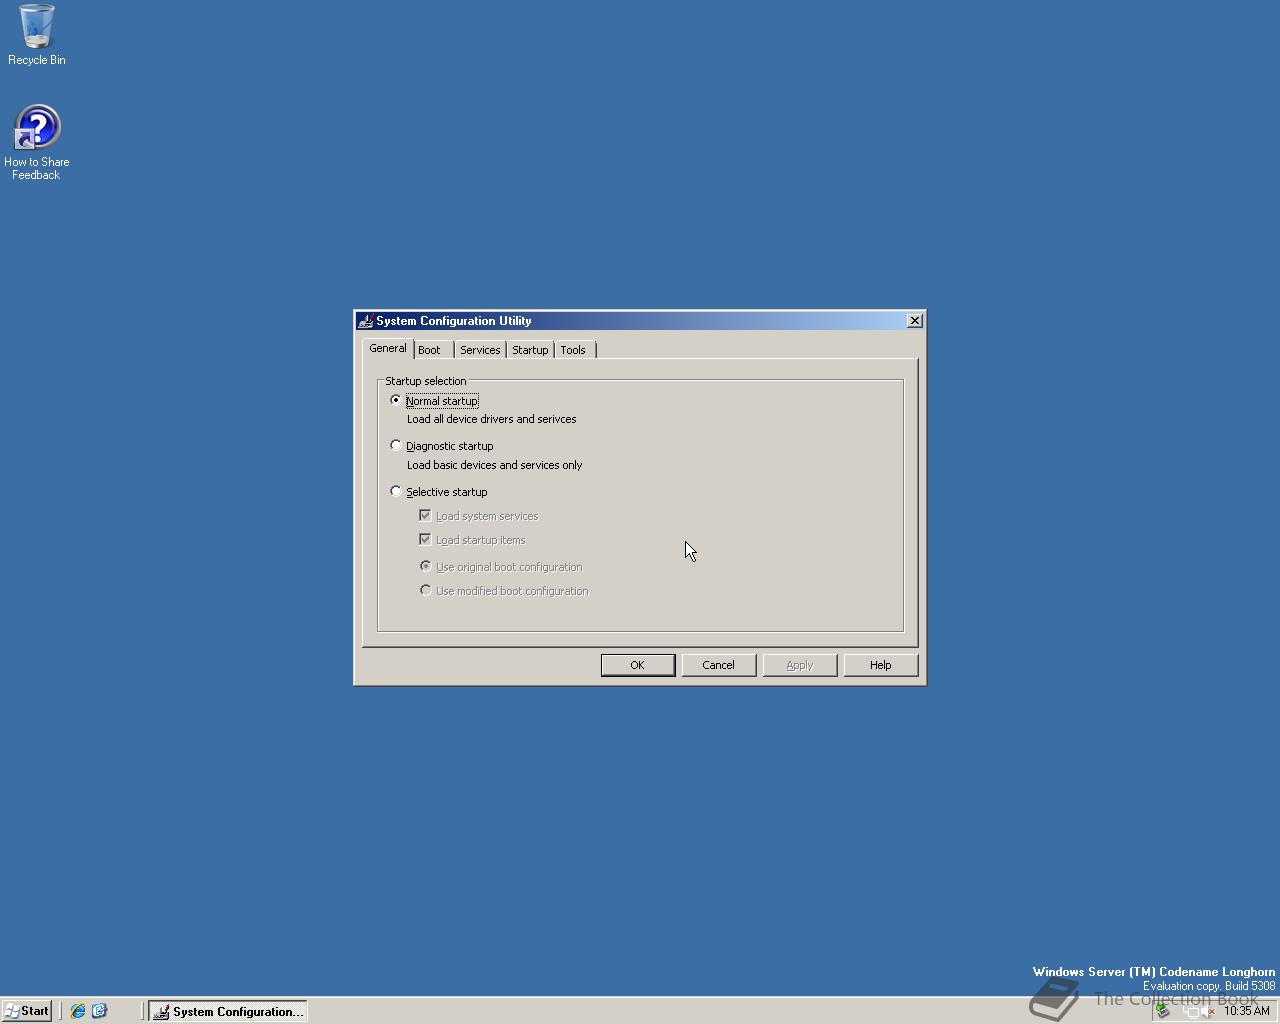Screen dimensions: 1280x1024
Task: Click 'Load basic devices and services only' text
Action: (495, 465)
